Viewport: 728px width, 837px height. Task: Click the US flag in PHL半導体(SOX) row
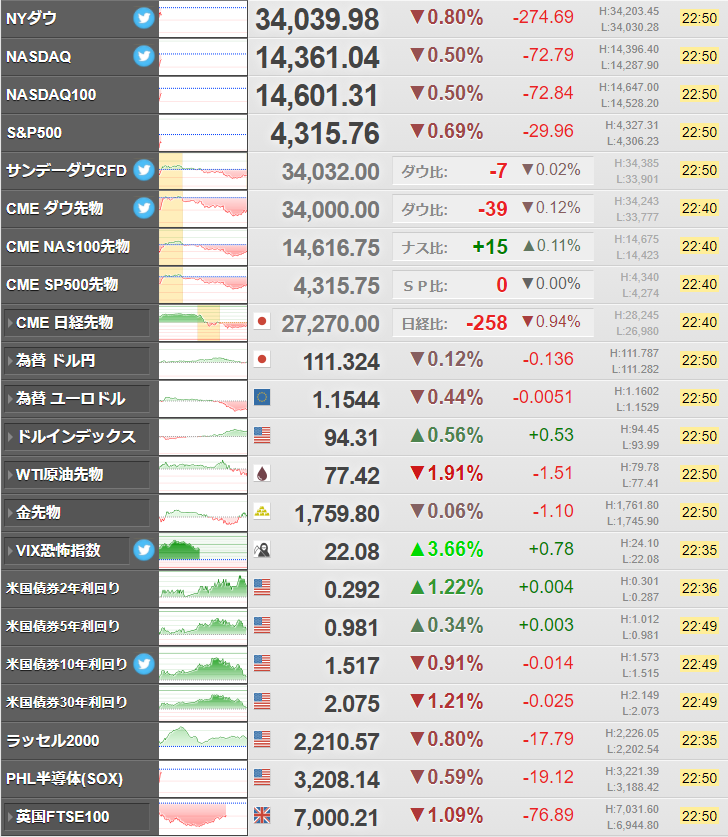point(262,777)
